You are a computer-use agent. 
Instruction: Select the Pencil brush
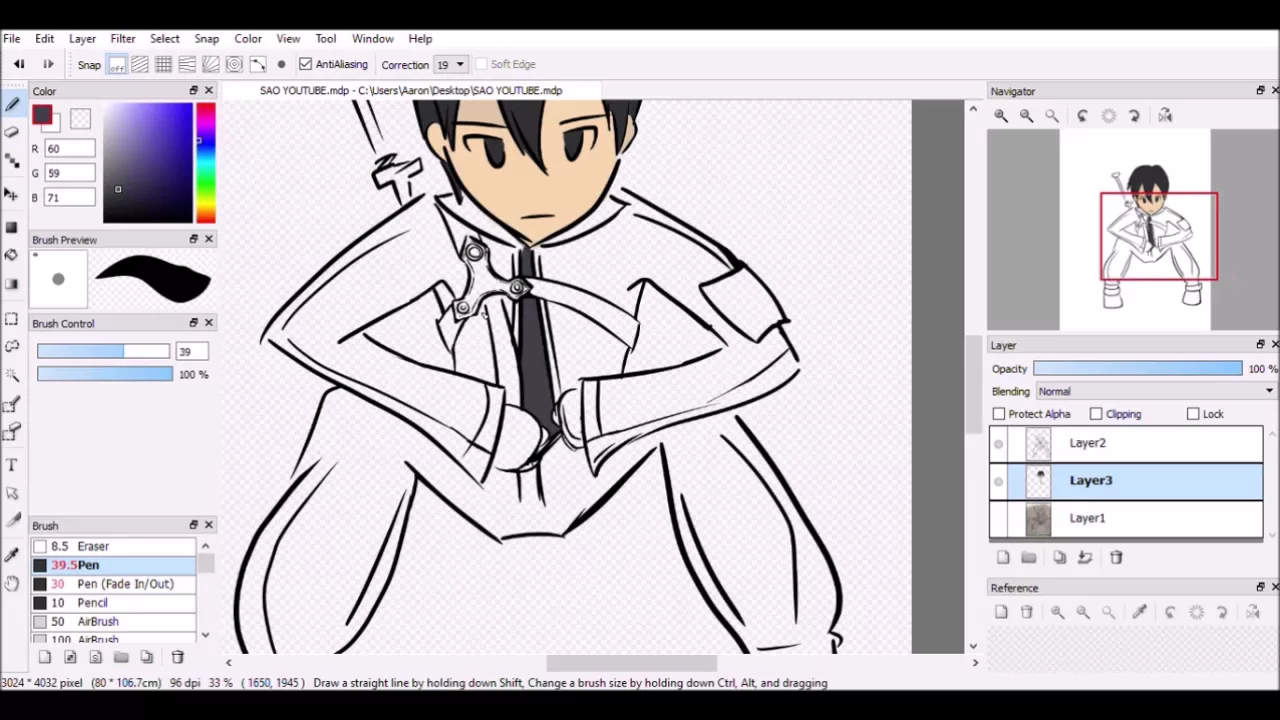click(113, 603)
